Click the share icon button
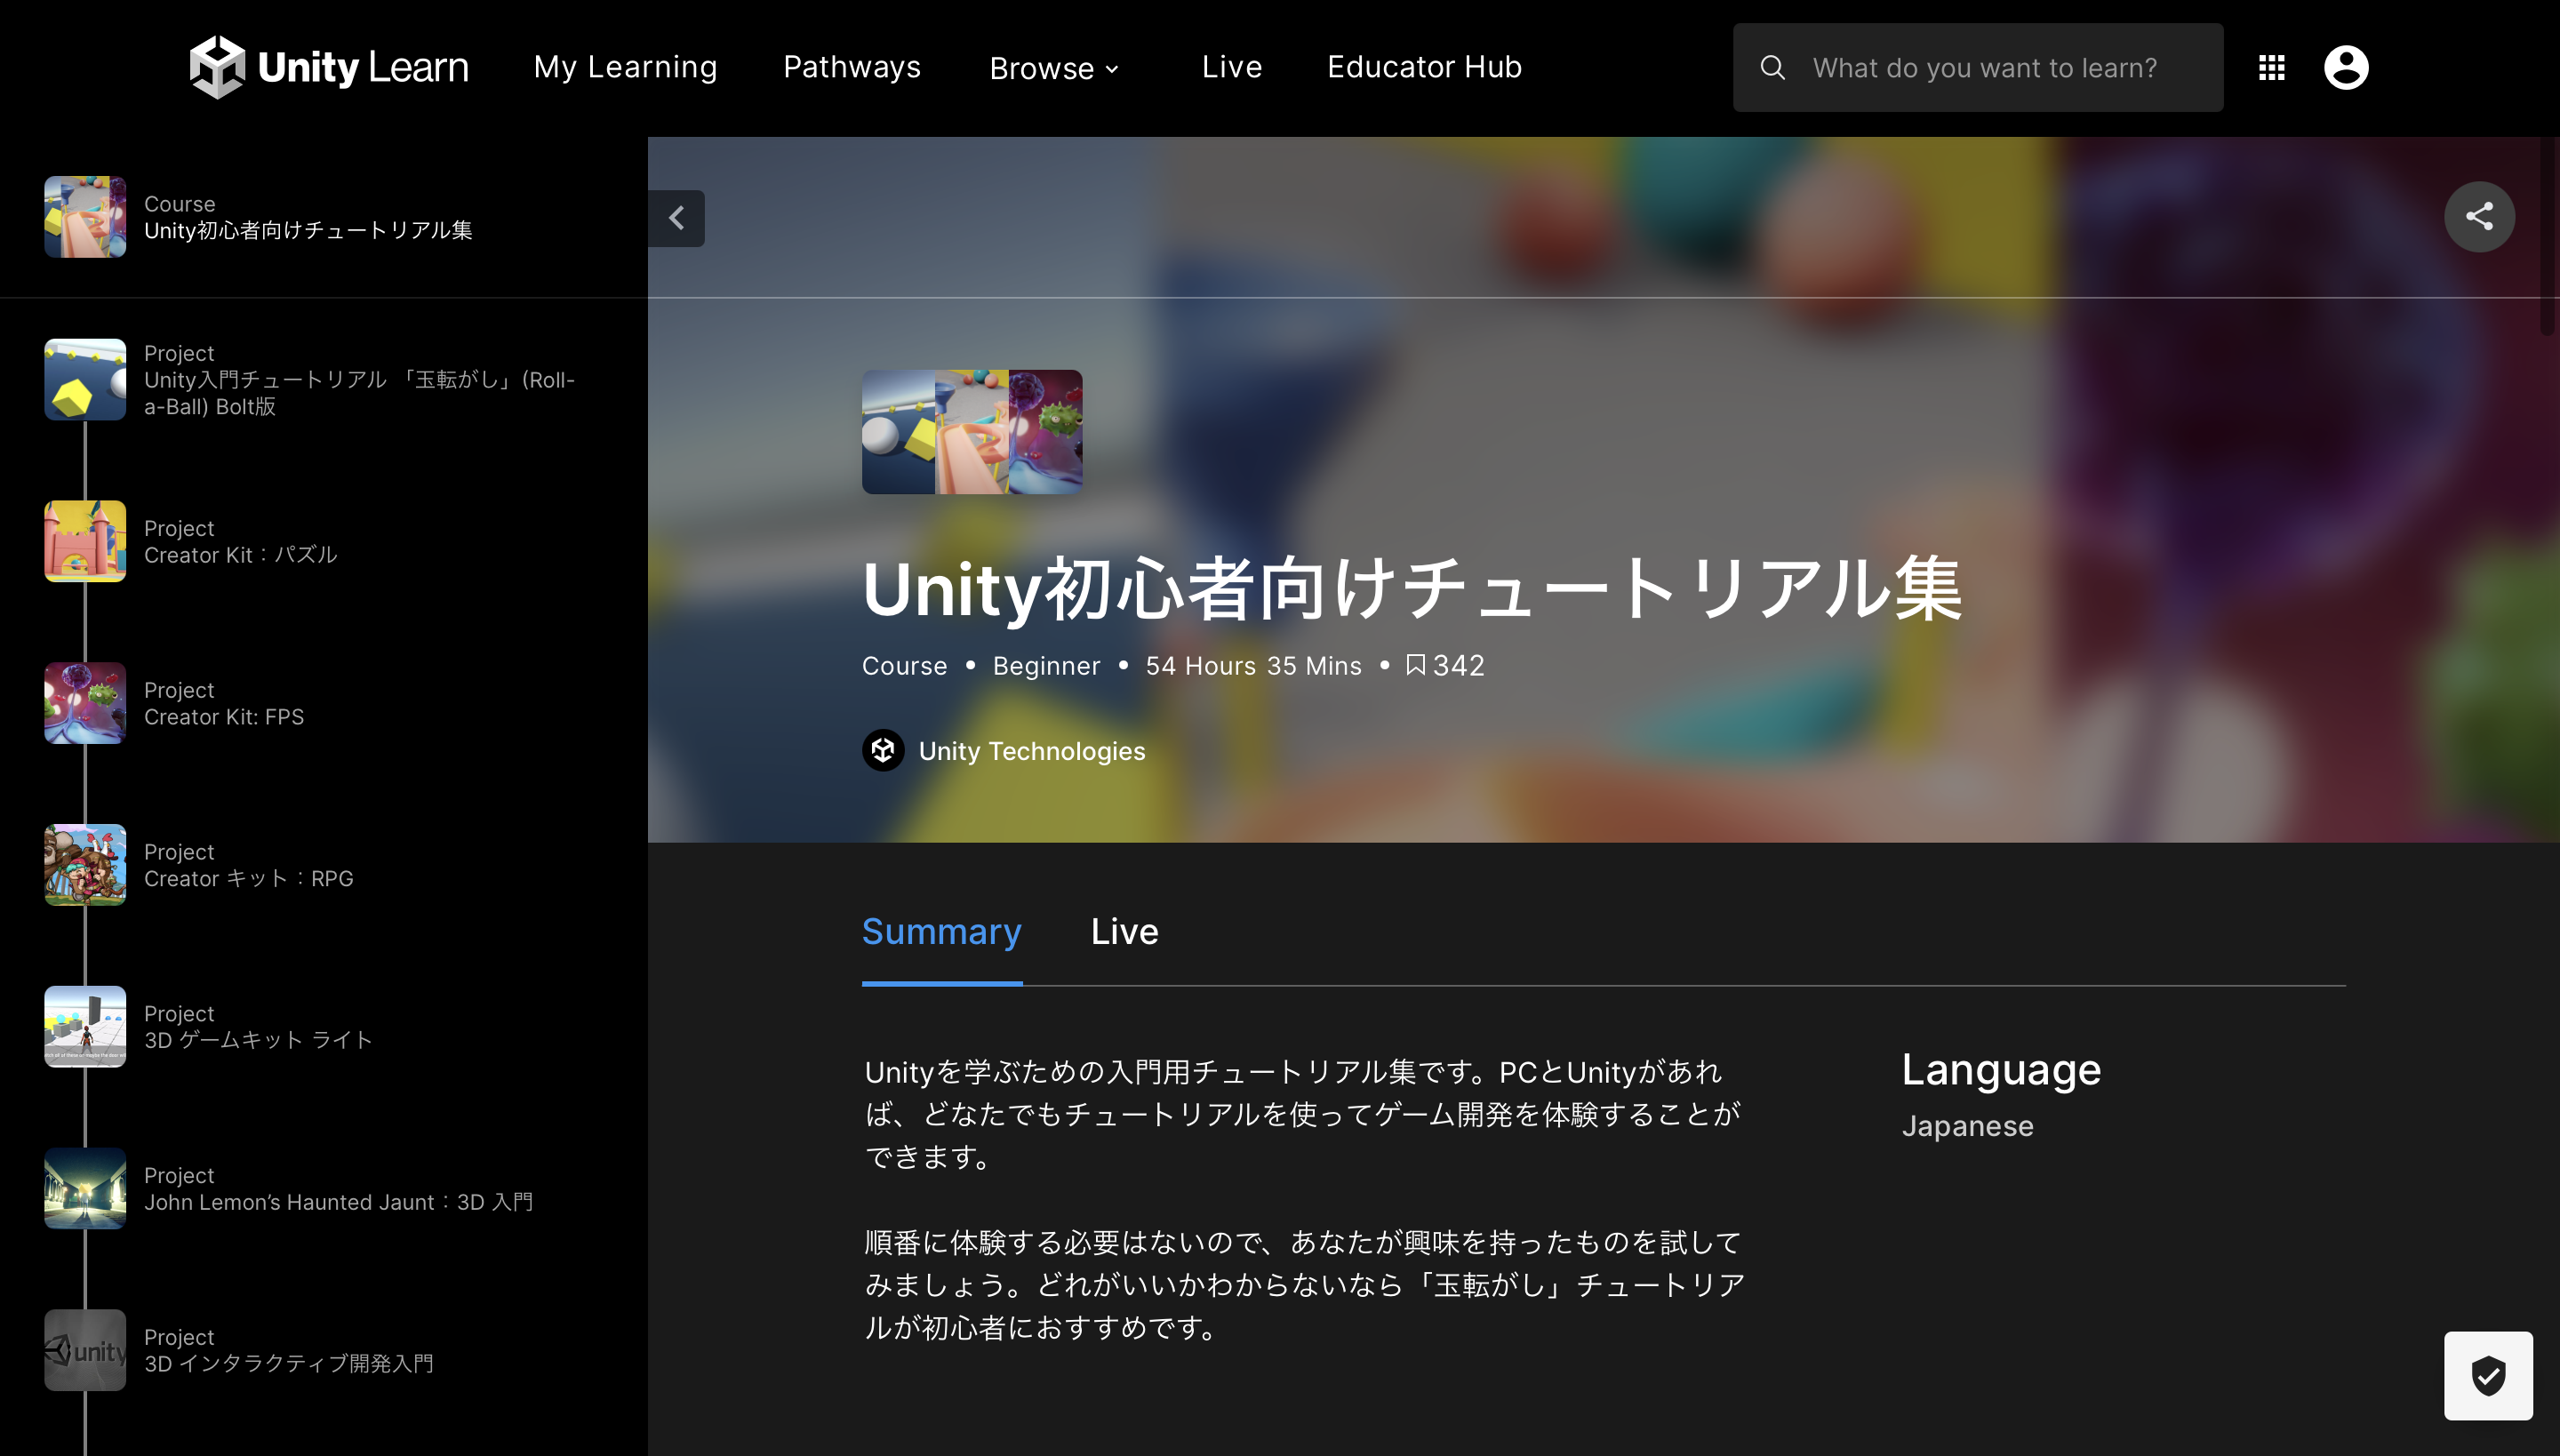 pyautogui.click(x=2479, y=216)
